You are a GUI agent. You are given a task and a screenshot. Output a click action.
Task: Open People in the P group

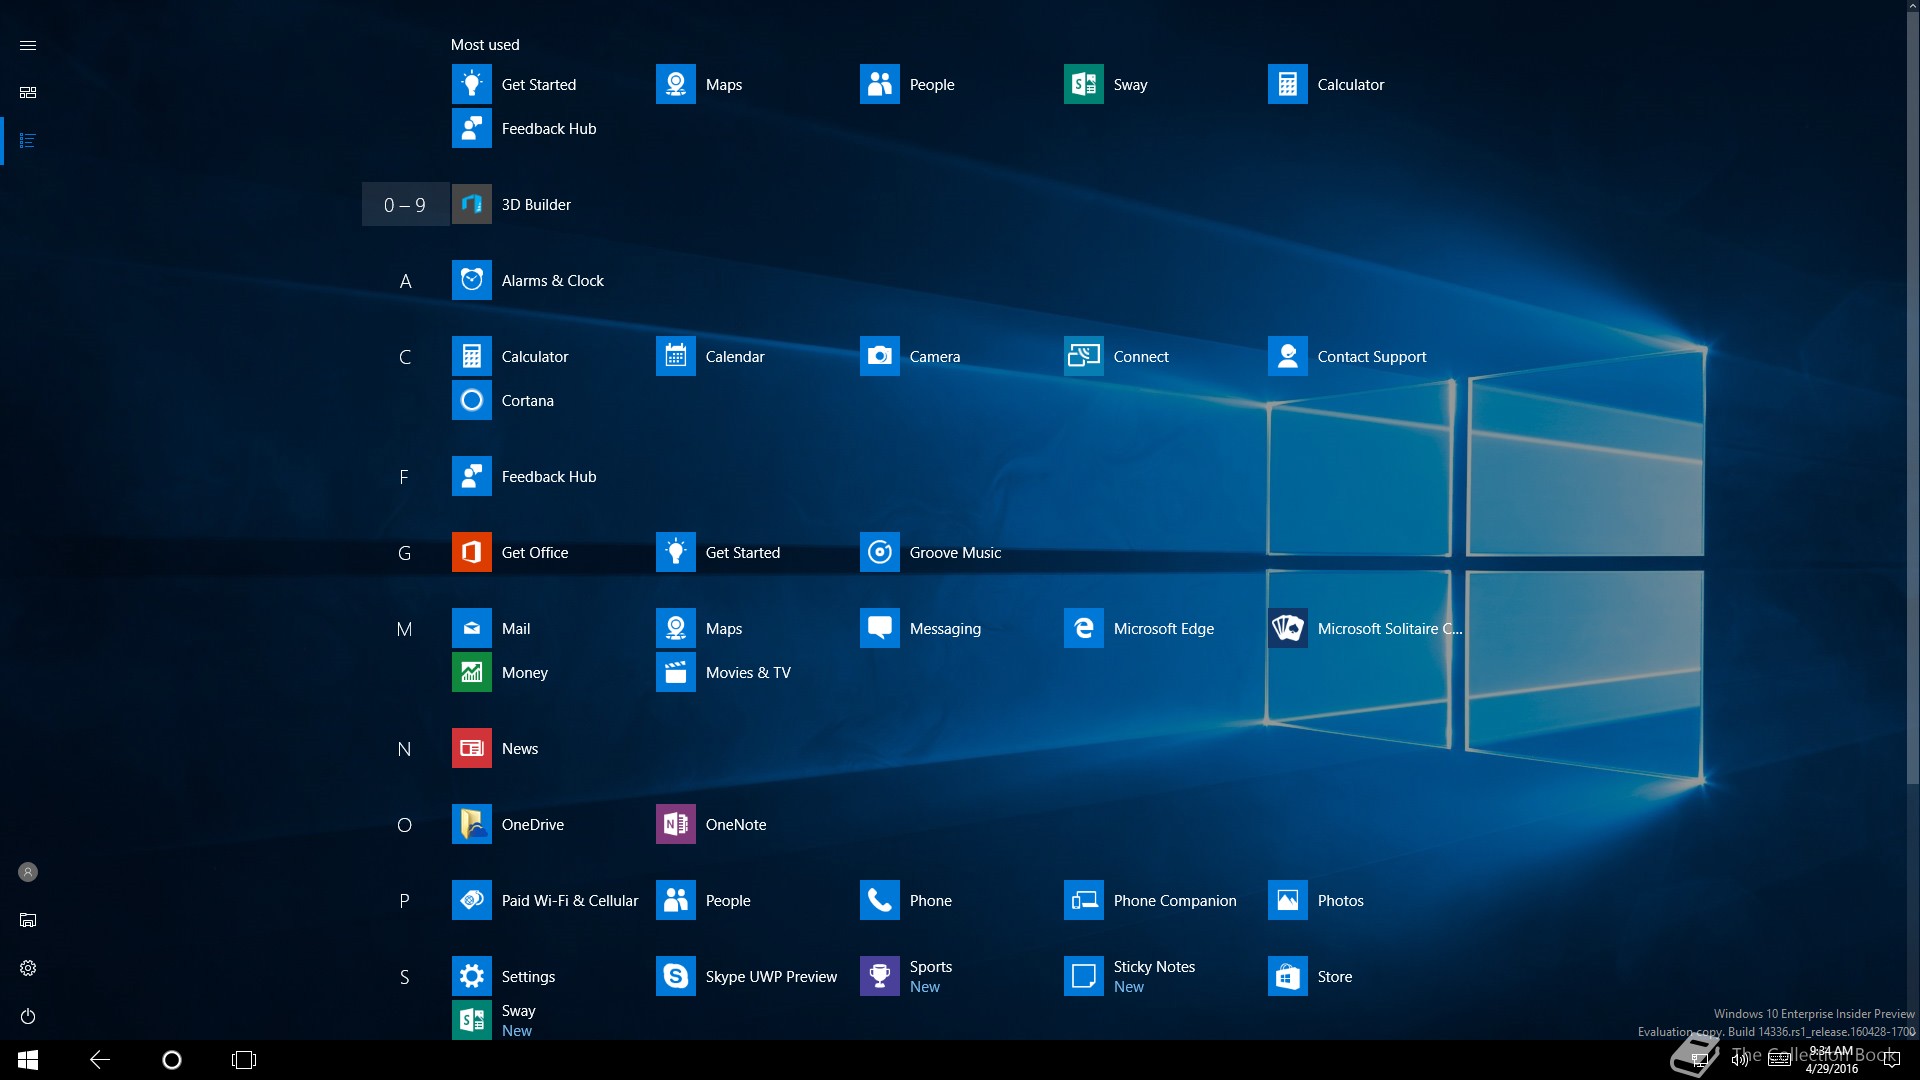click(x=675, y=900)
